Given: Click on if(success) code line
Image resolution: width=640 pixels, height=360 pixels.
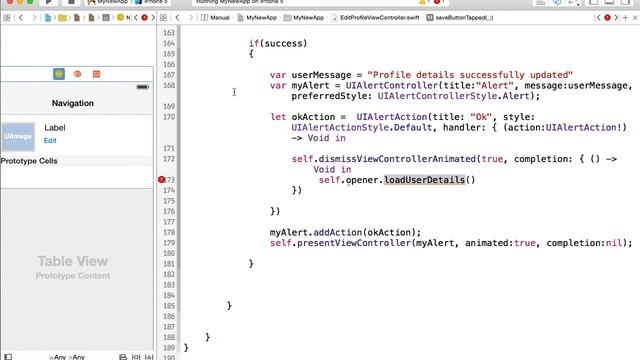Looking at the screenshot, I should pos(278,43).
